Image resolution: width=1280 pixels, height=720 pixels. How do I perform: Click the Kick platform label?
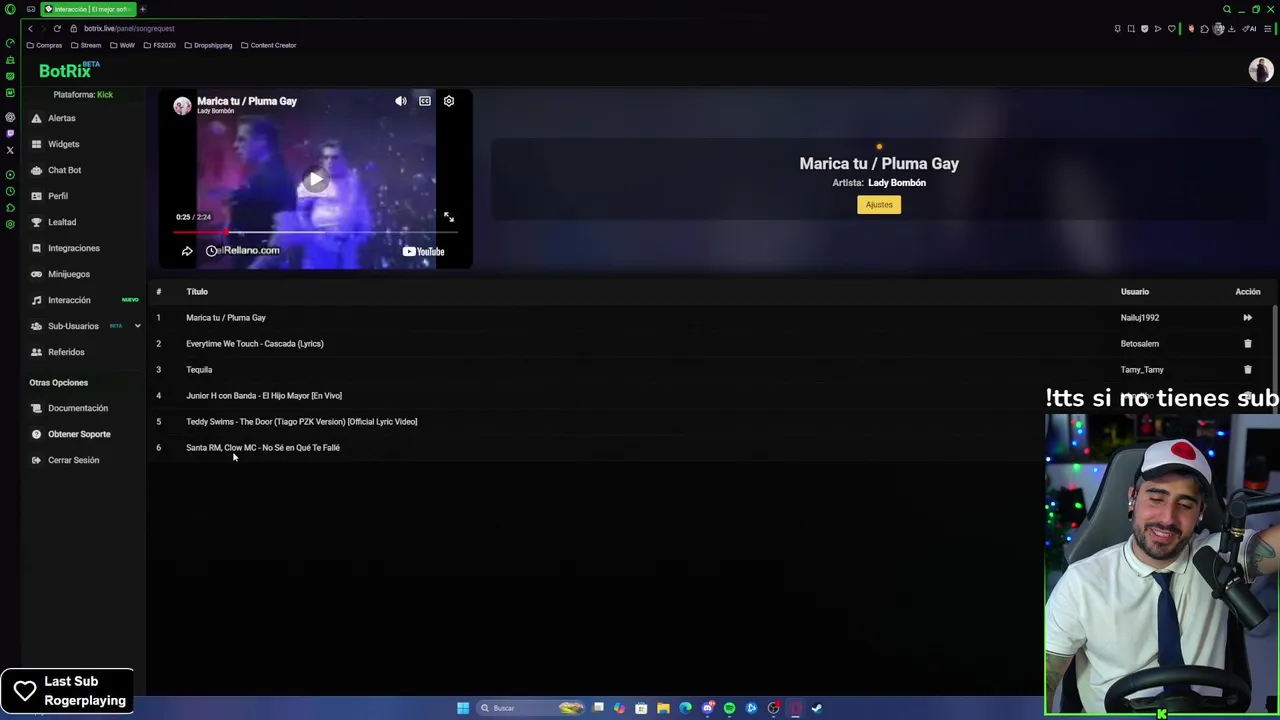[x=105, y=94]
